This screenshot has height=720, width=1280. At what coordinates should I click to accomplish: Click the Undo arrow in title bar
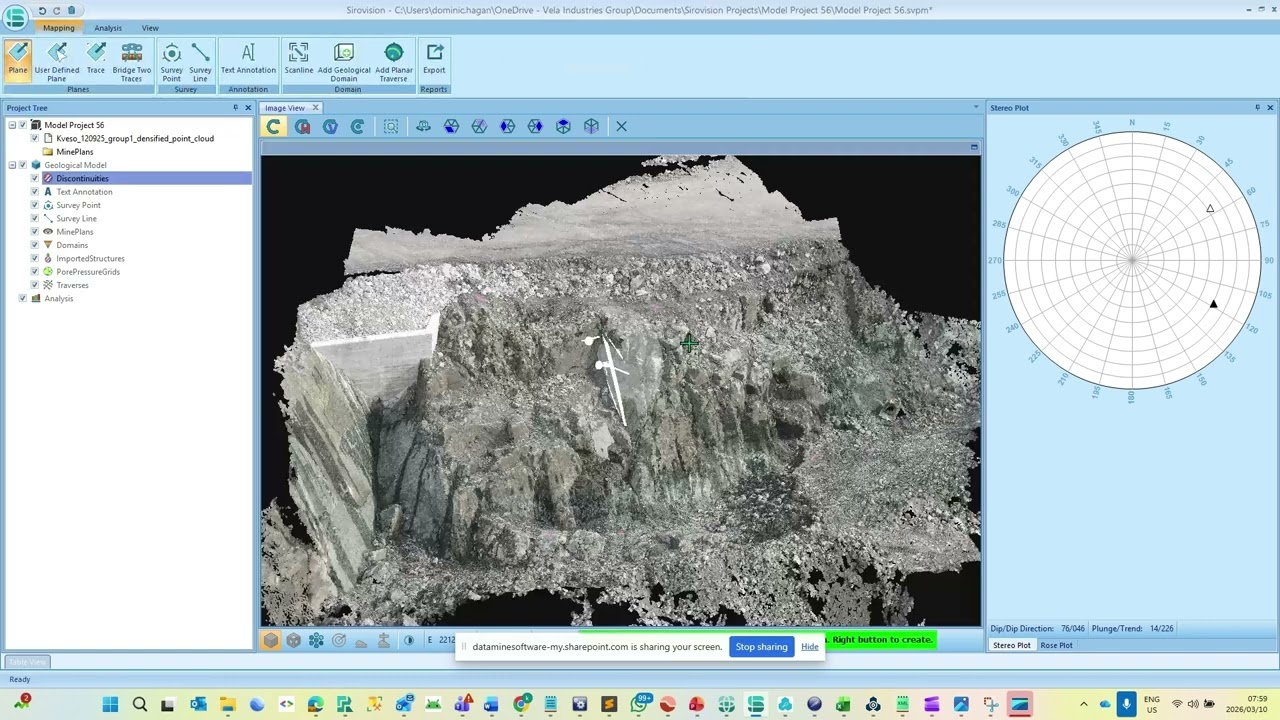pos(42,10)
